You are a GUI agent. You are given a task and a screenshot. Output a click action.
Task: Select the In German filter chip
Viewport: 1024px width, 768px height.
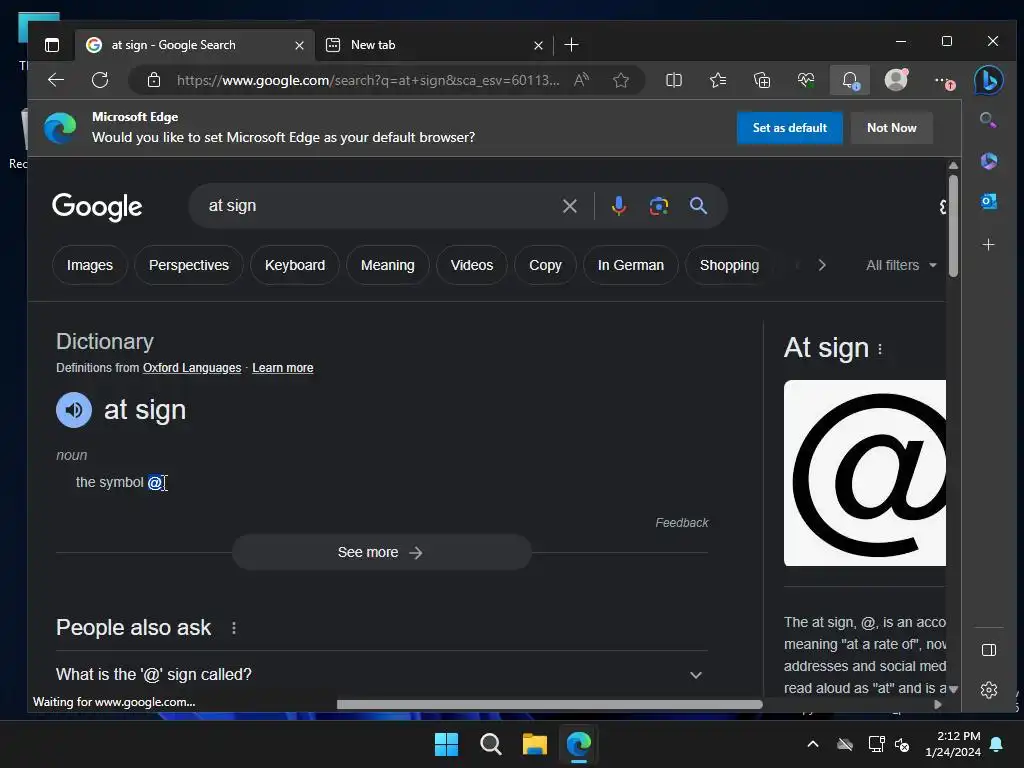[631, 265]
